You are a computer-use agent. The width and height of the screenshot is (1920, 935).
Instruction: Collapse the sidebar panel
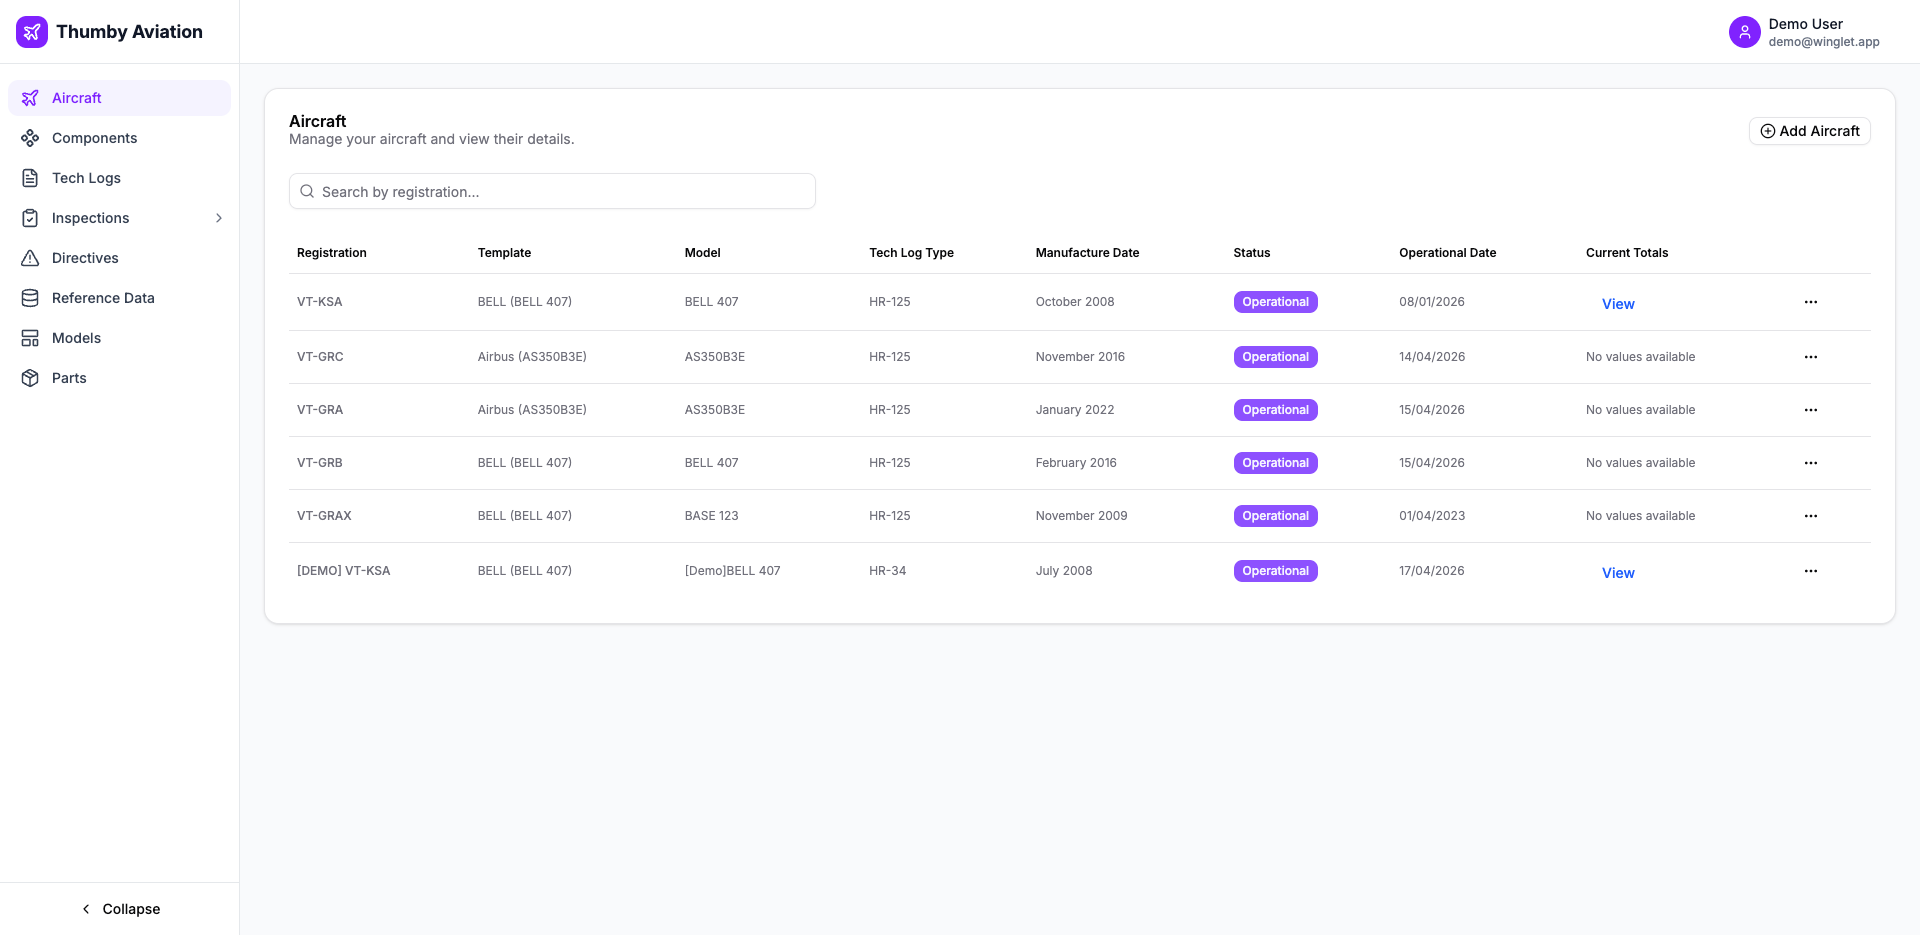120,909
